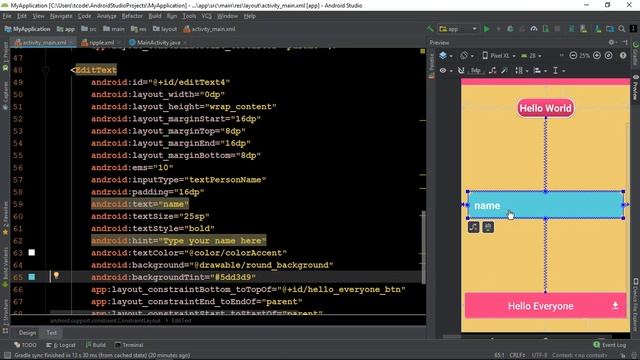This screenshot has width=640, height=360.
Task: Open the Tools menu
Action: (x=189, y=16)
